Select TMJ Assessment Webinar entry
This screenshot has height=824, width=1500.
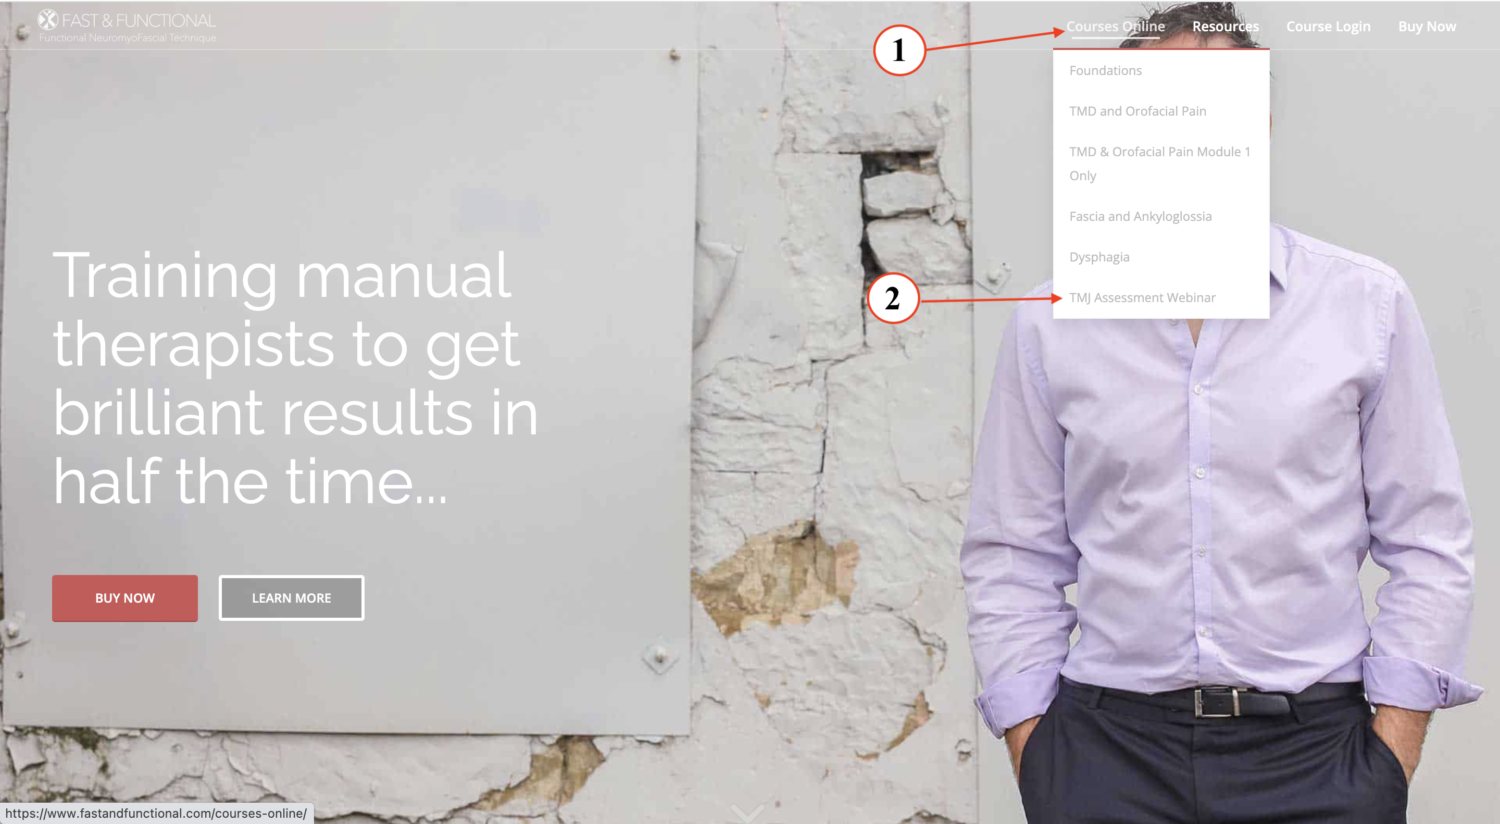tap(1142, 297)
